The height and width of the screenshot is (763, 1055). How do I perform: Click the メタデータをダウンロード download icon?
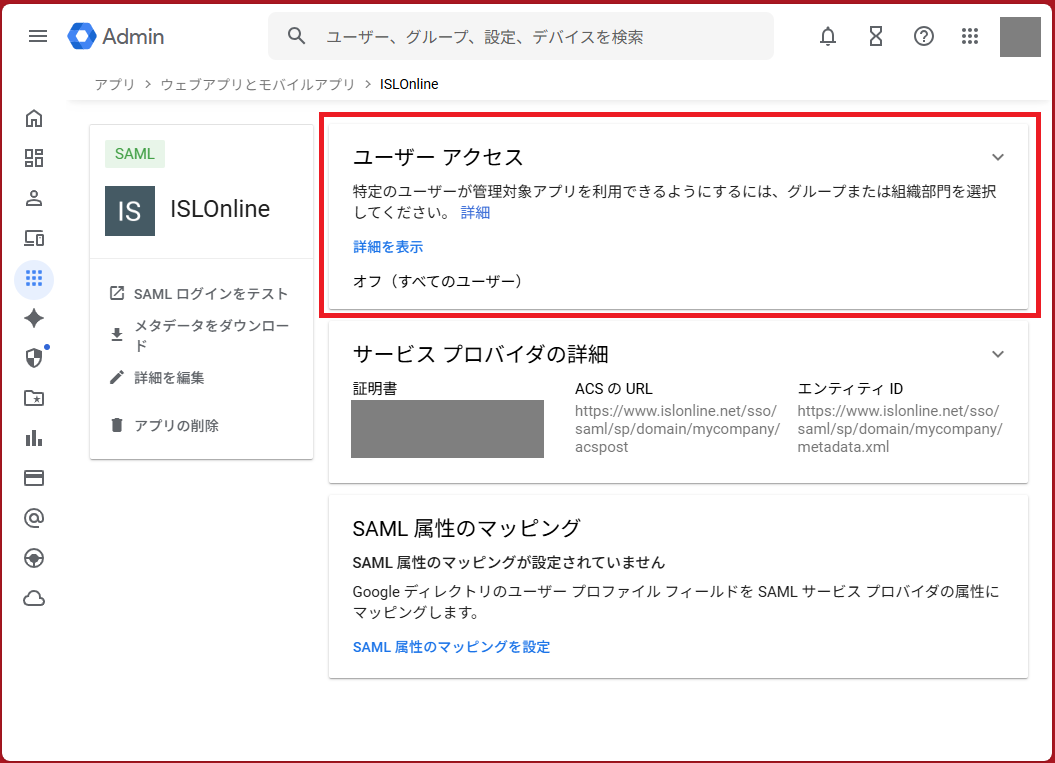click(x=117, y=334)
